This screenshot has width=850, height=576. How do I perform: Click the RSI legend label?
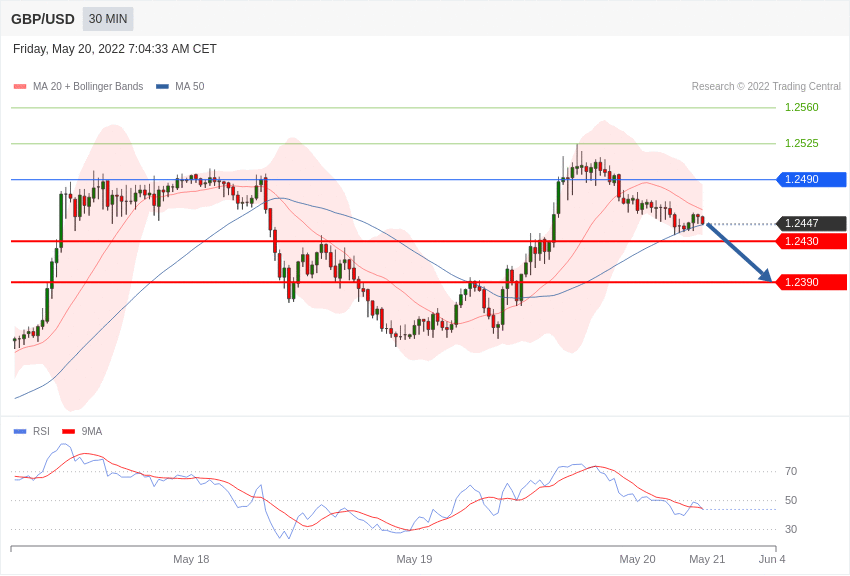click(41, 431)
